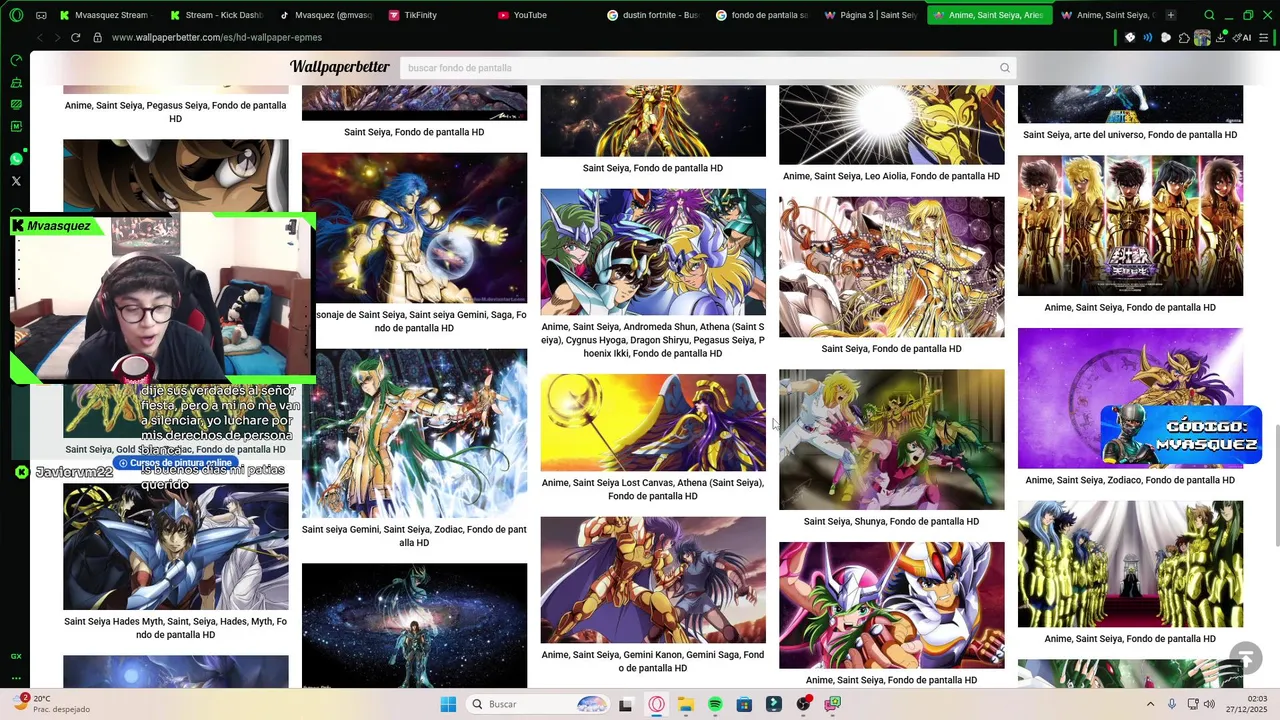Open the search tabs magnifier icon
The image size is (1280, 720).
1210,15
